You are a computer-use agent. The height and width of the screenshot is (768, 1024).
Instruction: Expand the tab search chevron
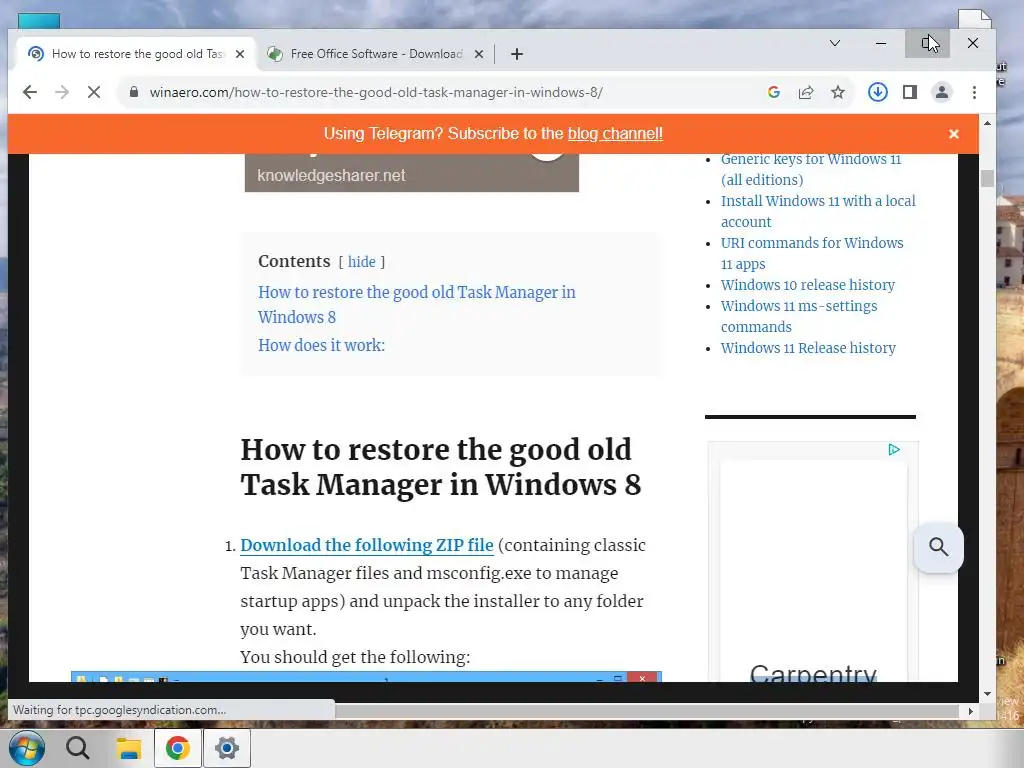835,43
